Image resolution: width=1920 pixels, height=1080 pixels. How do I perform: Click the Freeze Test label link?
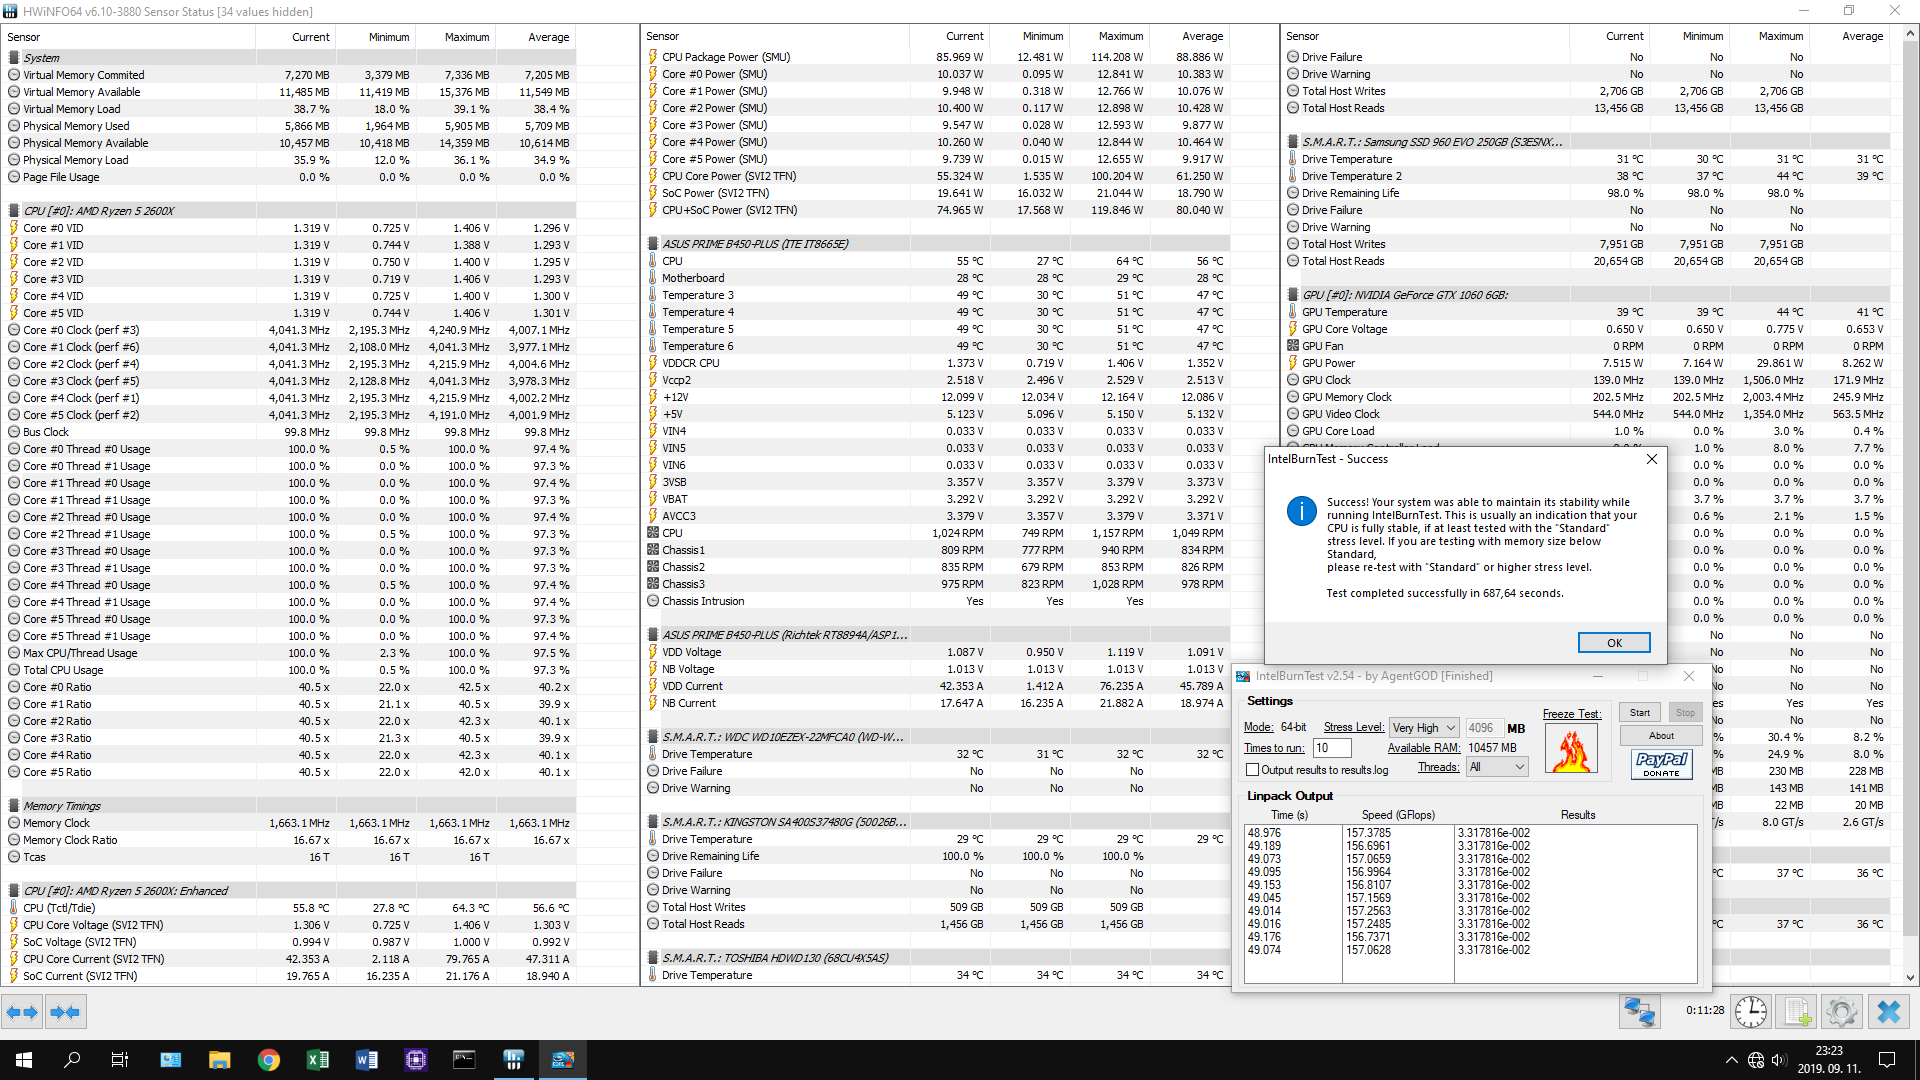point(1571,714)
